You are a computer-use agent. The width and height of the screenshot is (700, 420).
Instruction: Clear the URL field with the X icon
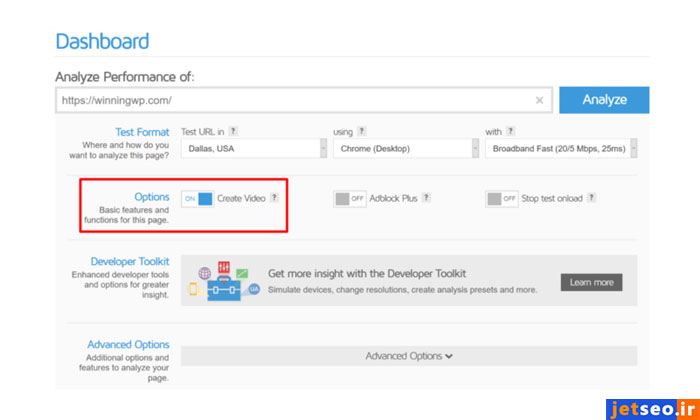(539, 100)
